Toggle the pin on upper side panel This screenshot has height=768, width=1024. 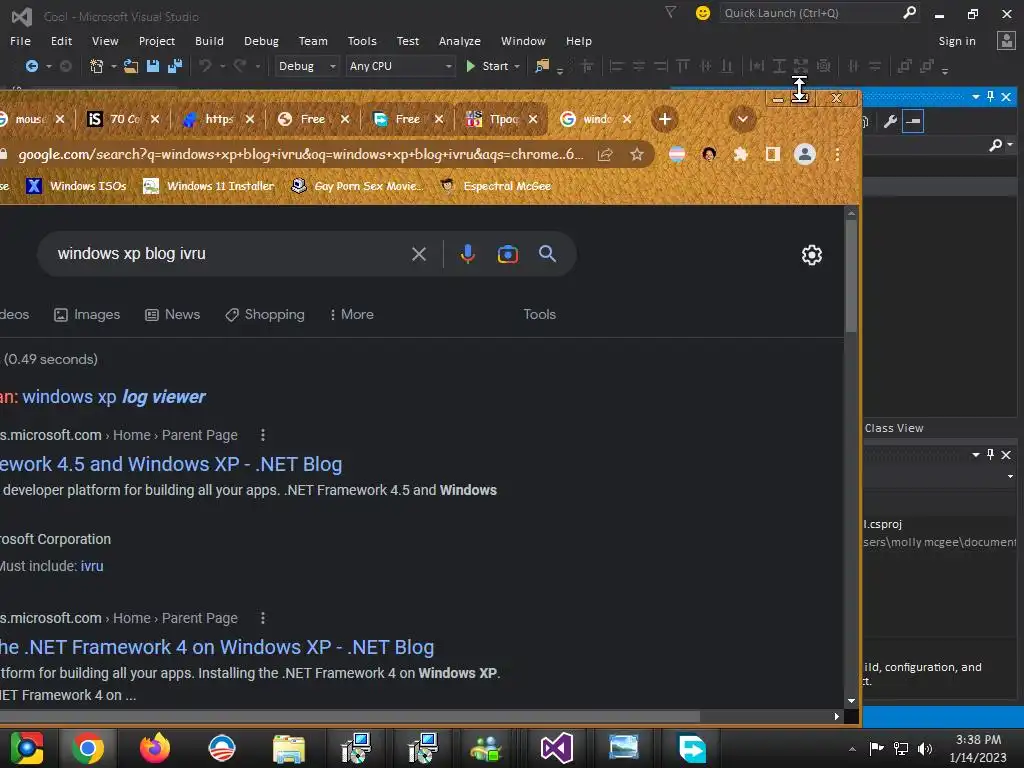pyautogui.click(x=991, y=97)
